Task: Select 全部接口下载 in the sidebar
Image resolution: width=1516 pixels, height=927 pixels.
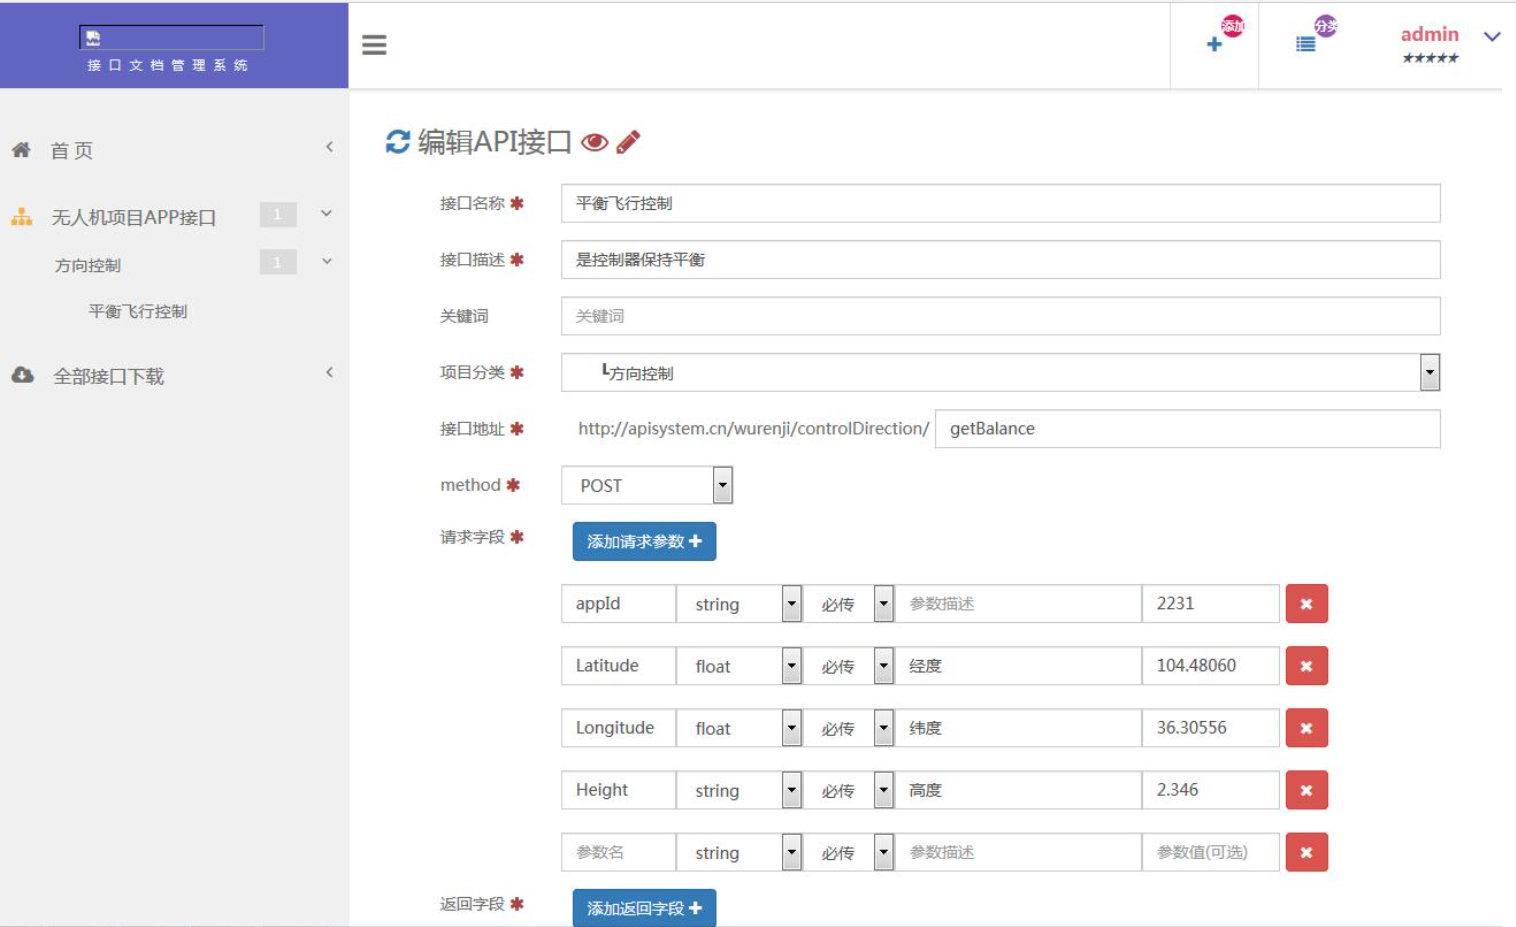Action: click(x=108, y=376)
